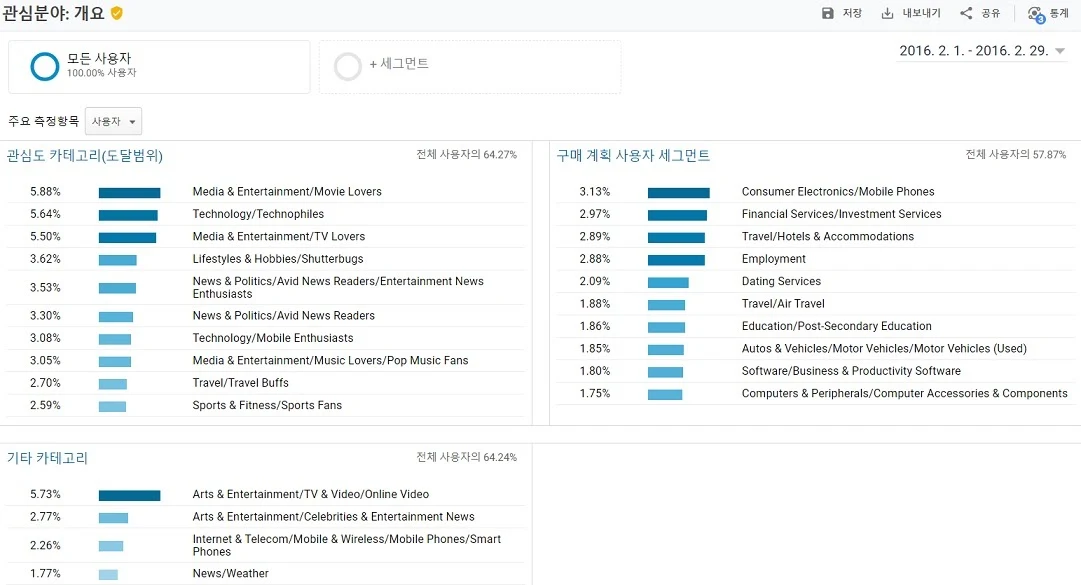The height and width of the screenshot is (585, 1081).
Task: Click the 3.13% Mobile Phones bar
Action: pyautogui.click(x=678, y=193)
